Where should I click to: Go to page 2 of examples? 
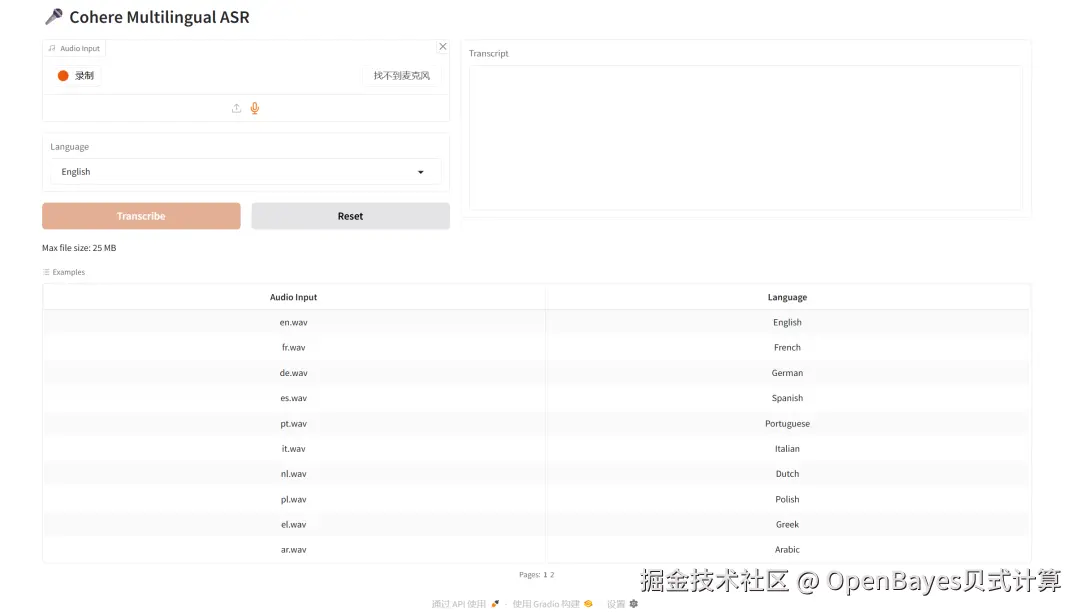552,574
